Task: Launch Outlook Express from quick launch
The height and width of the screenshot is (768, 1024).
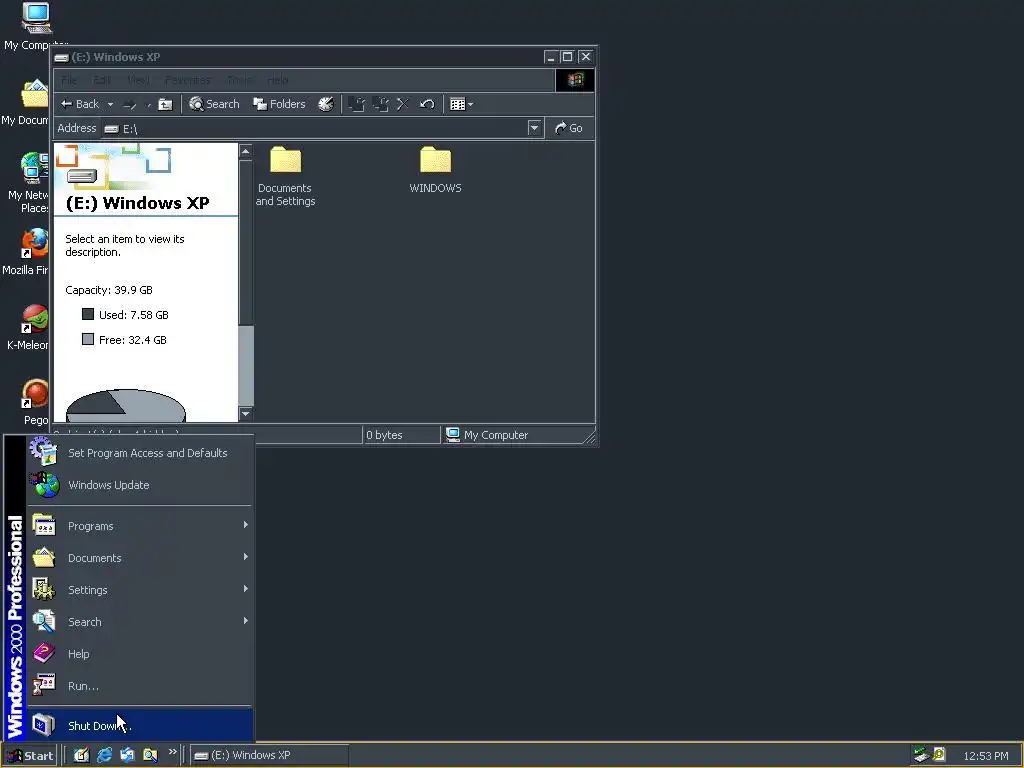Action: point(127,756)
